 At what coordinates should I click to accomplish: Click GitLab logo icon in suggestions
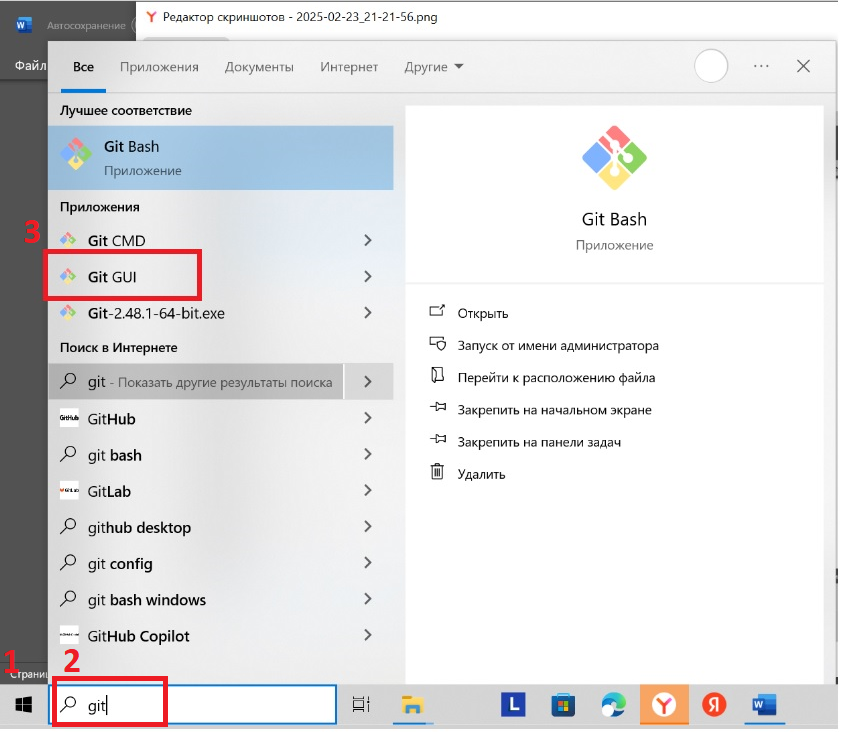[x=69, y=490]
